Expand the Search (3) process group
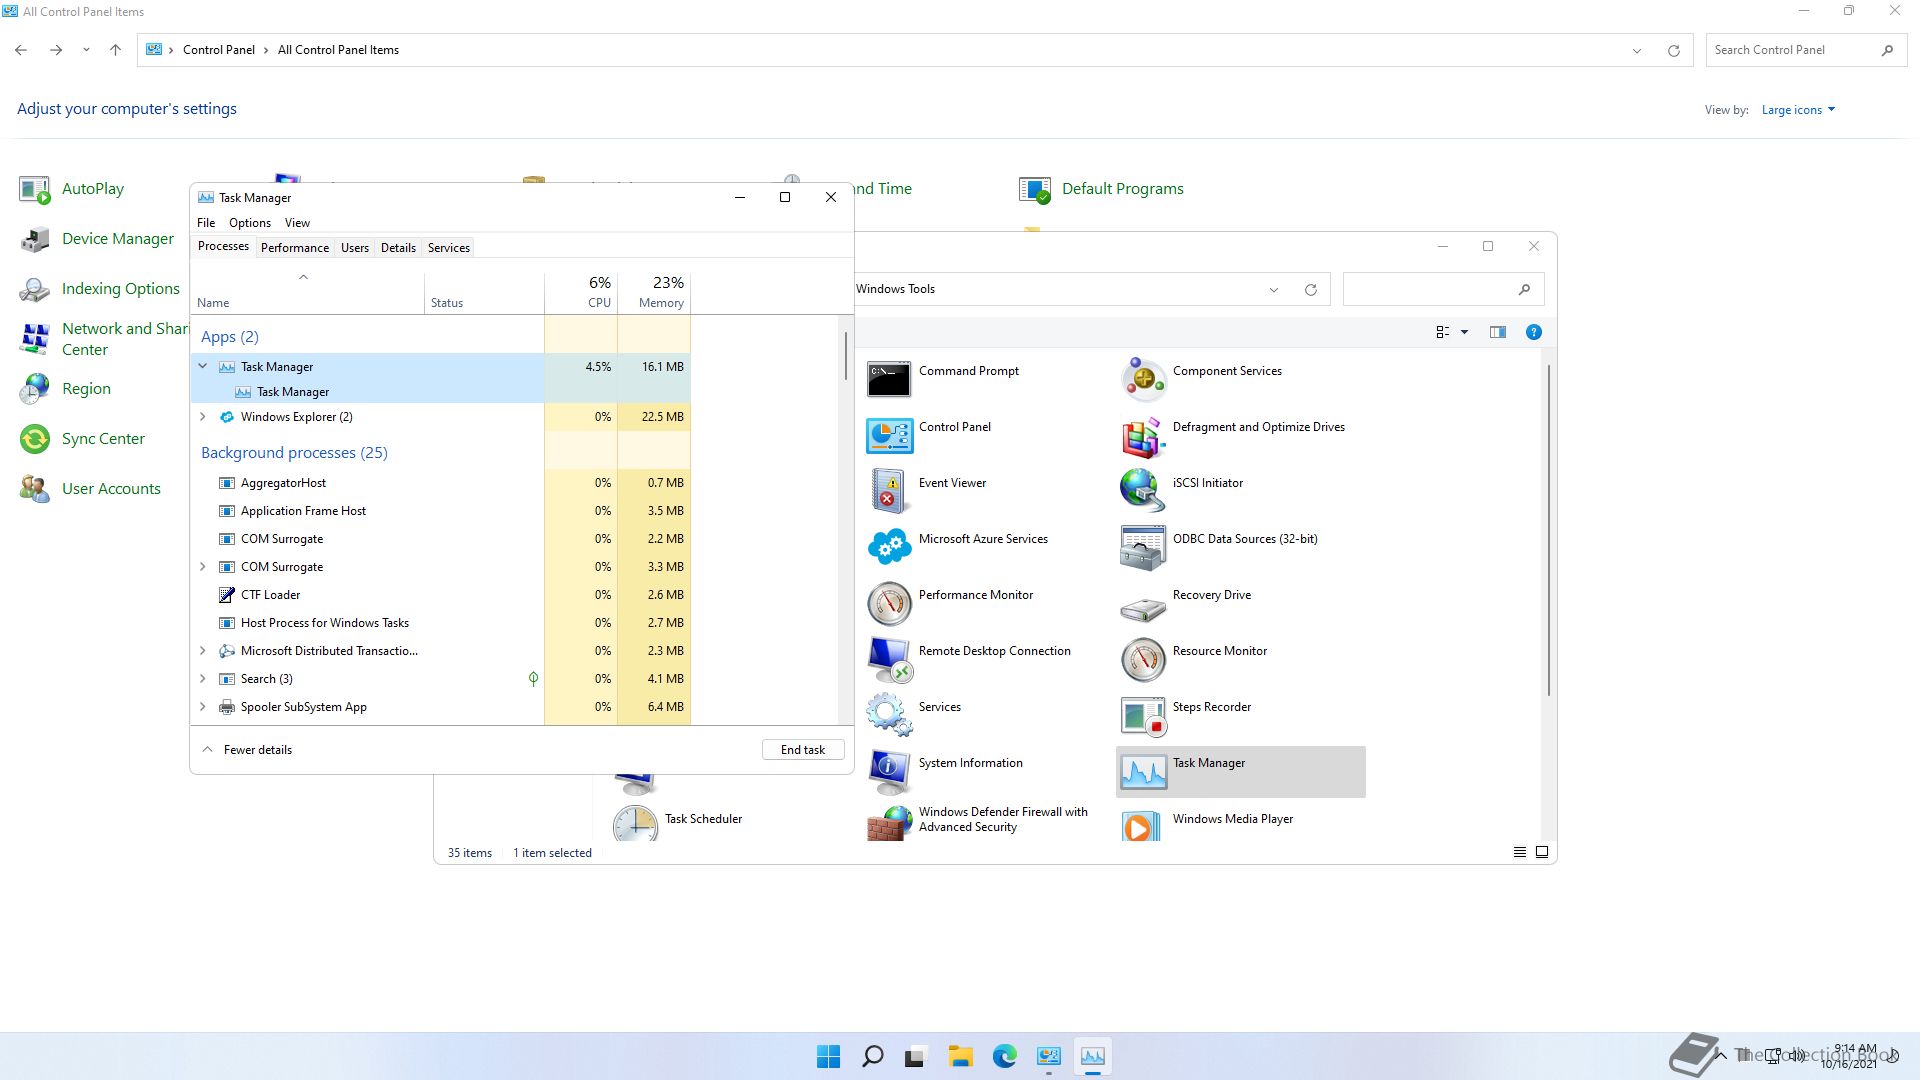Image resolution: width=1920 pixels, height=1080 pixels. [x=203, y=679]
